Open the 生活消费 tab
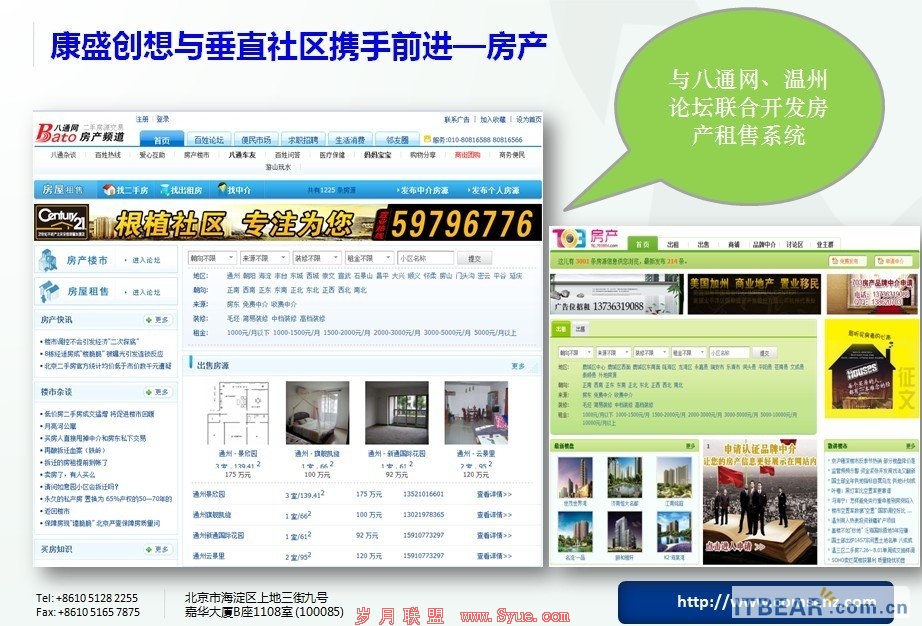 (350, 140)
